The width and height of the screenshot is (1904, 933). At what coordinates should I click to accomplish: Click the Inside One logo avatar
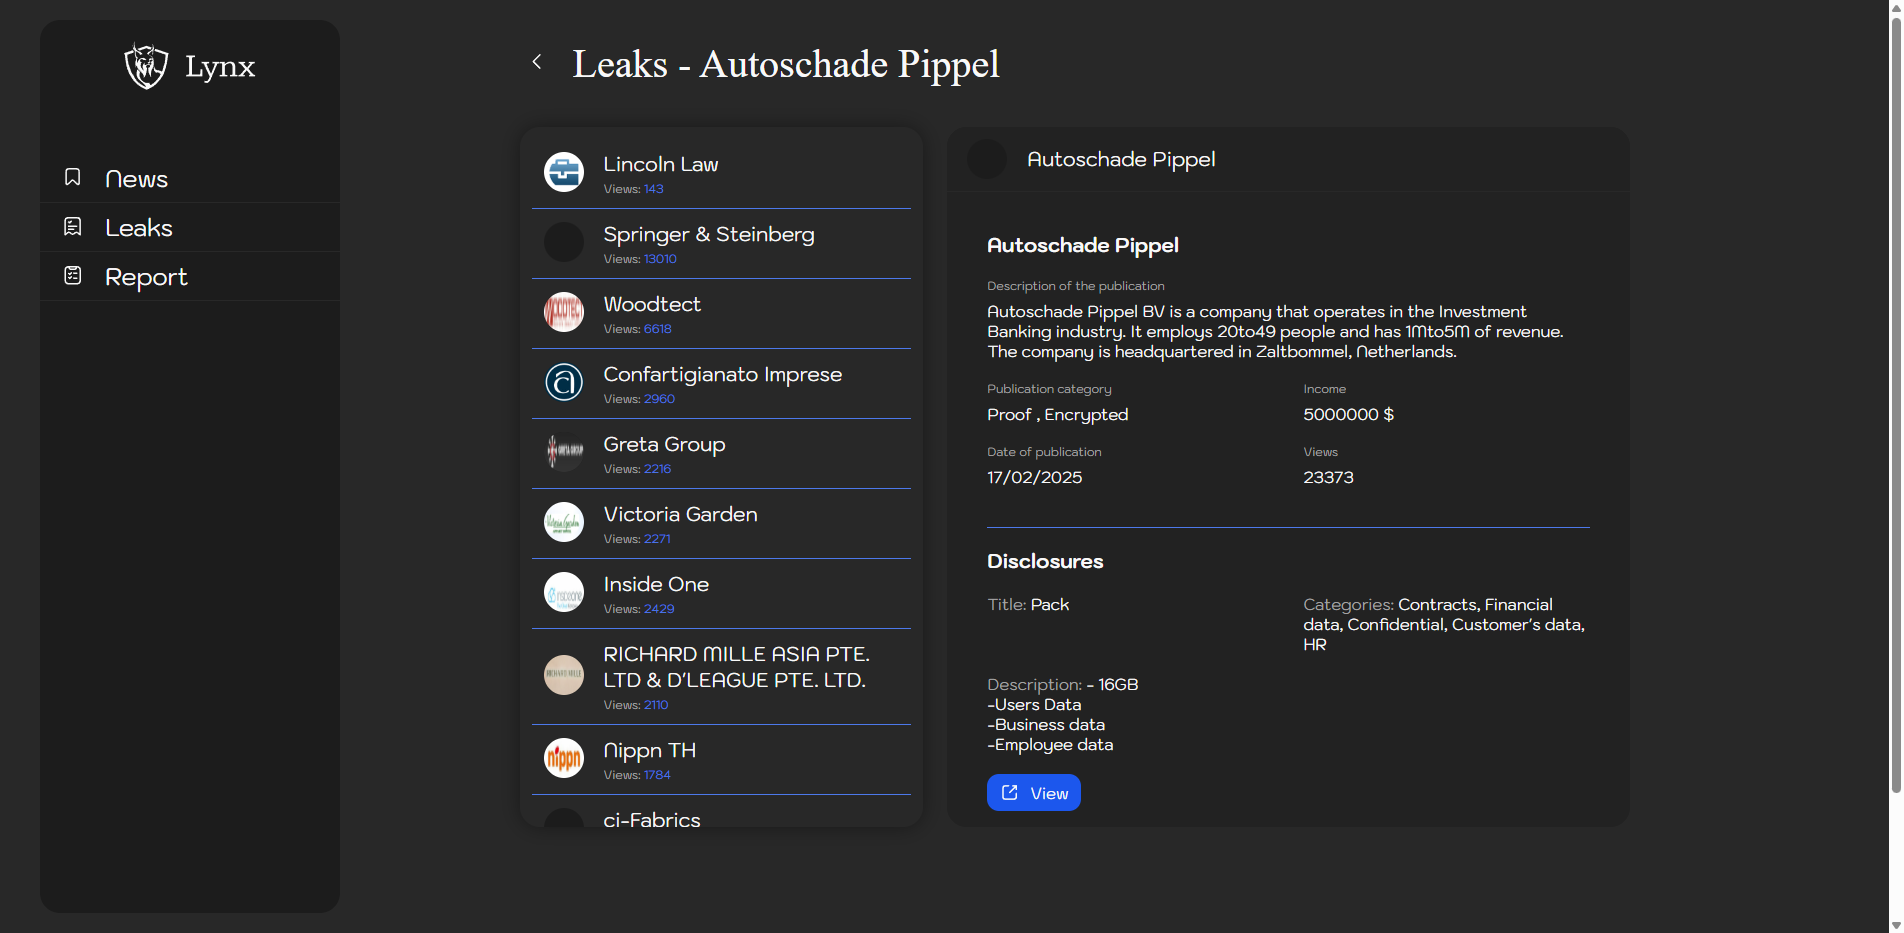(x=563, y=592)
